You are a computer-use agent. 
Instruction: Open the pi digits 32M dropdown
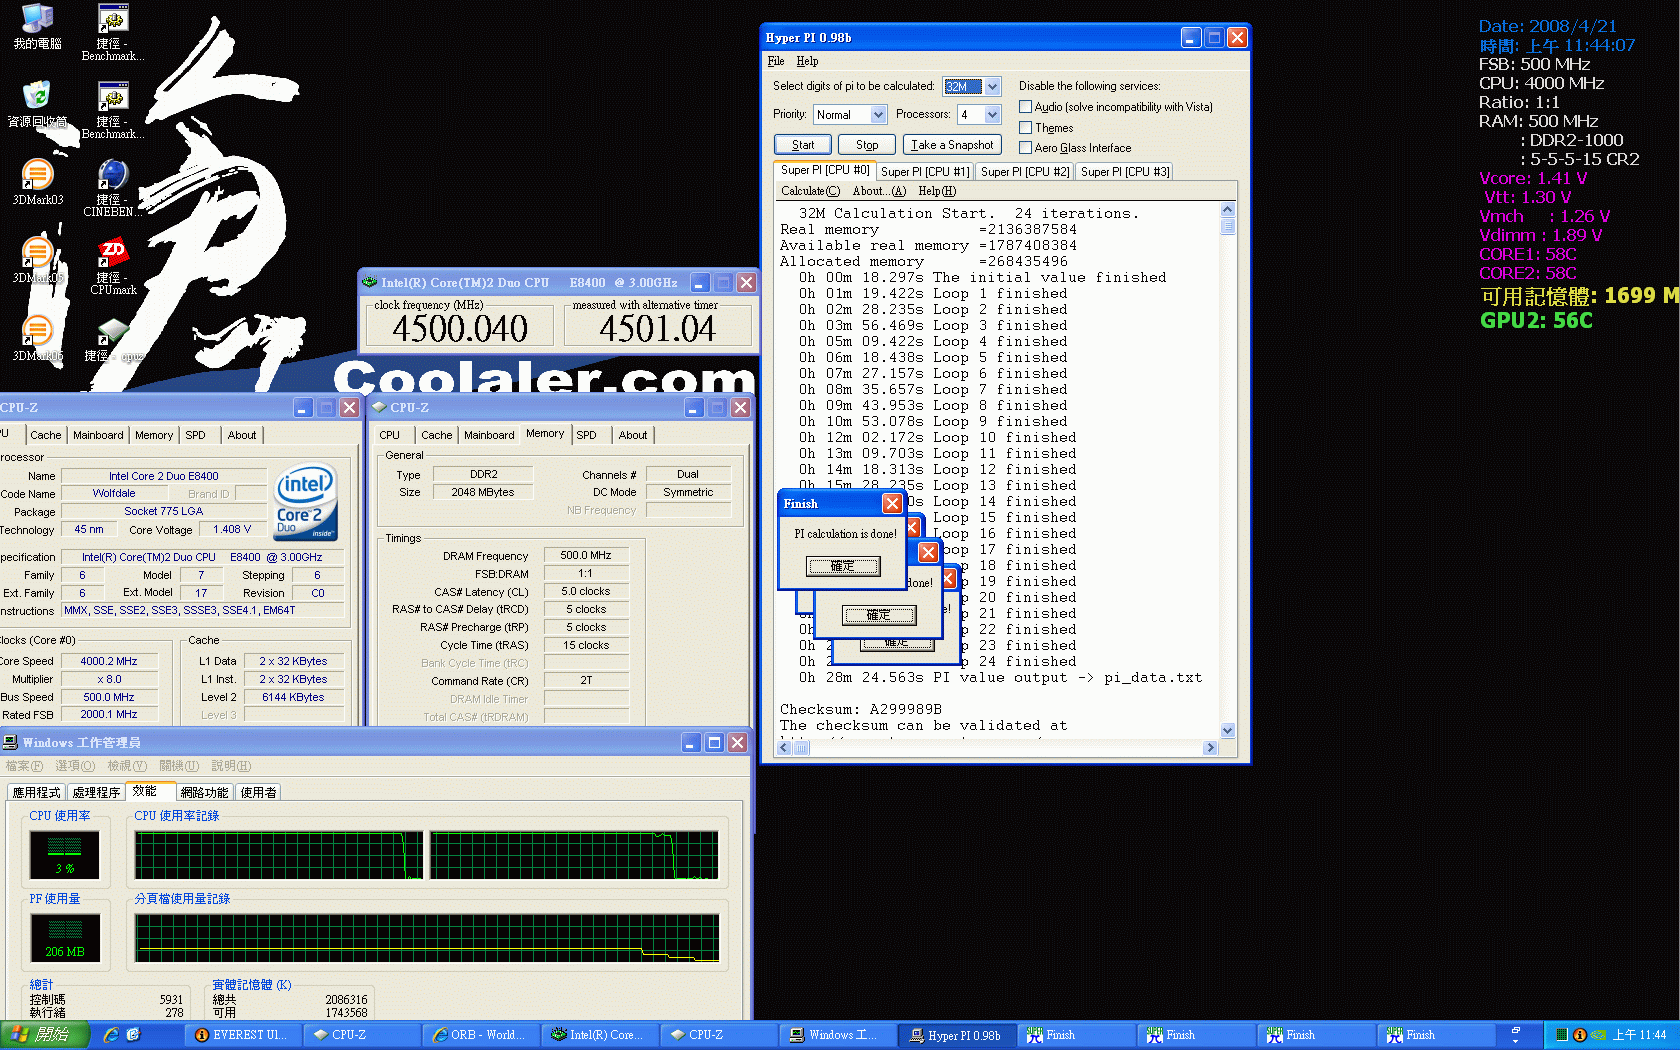(992, 87)
